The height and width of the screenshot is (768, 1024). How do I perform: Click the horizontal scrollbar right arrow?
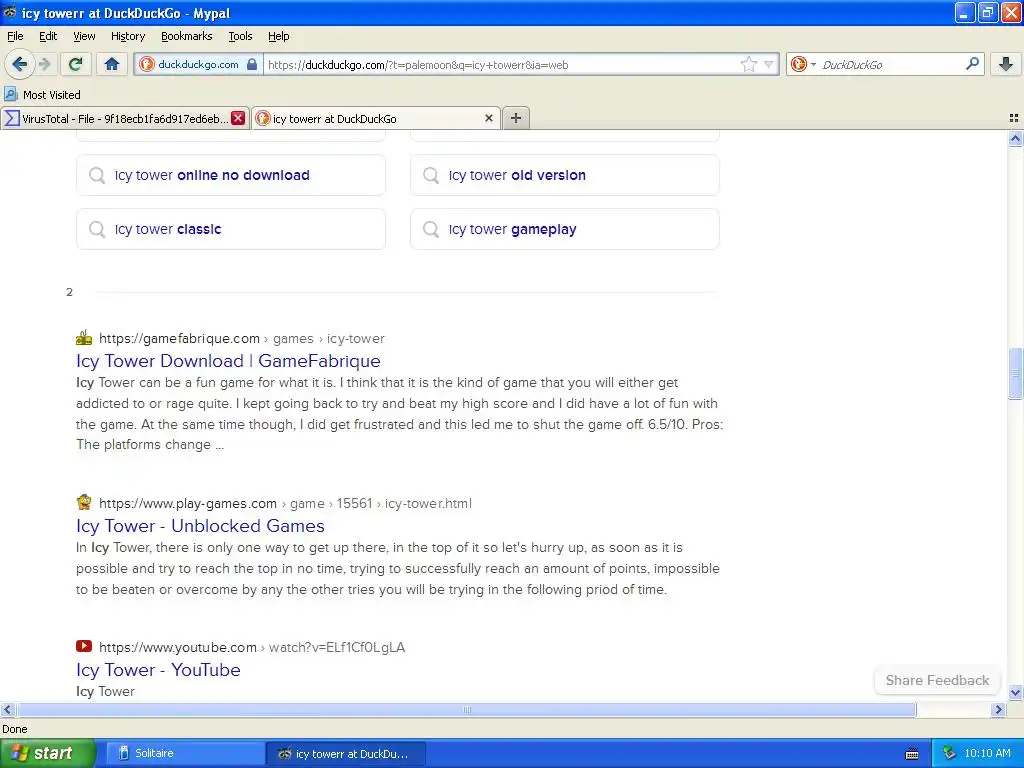click(998, 709)
